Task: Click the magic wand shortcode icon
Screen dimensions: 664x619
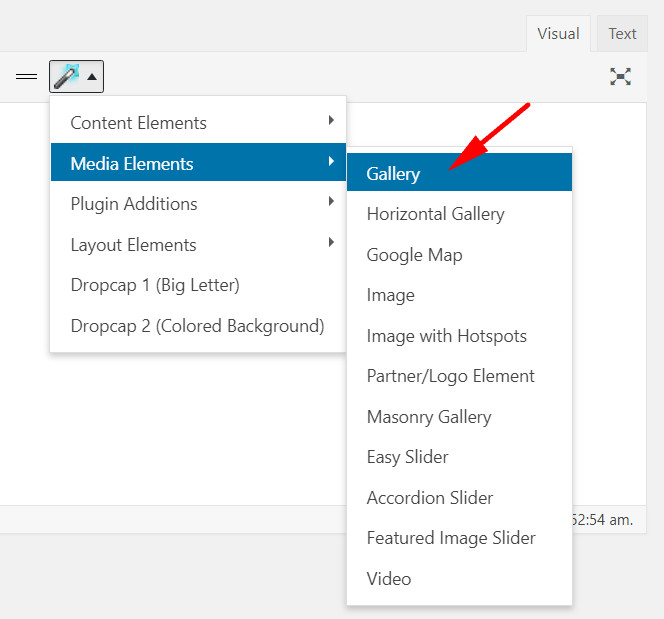Action: tap(67, 77)
